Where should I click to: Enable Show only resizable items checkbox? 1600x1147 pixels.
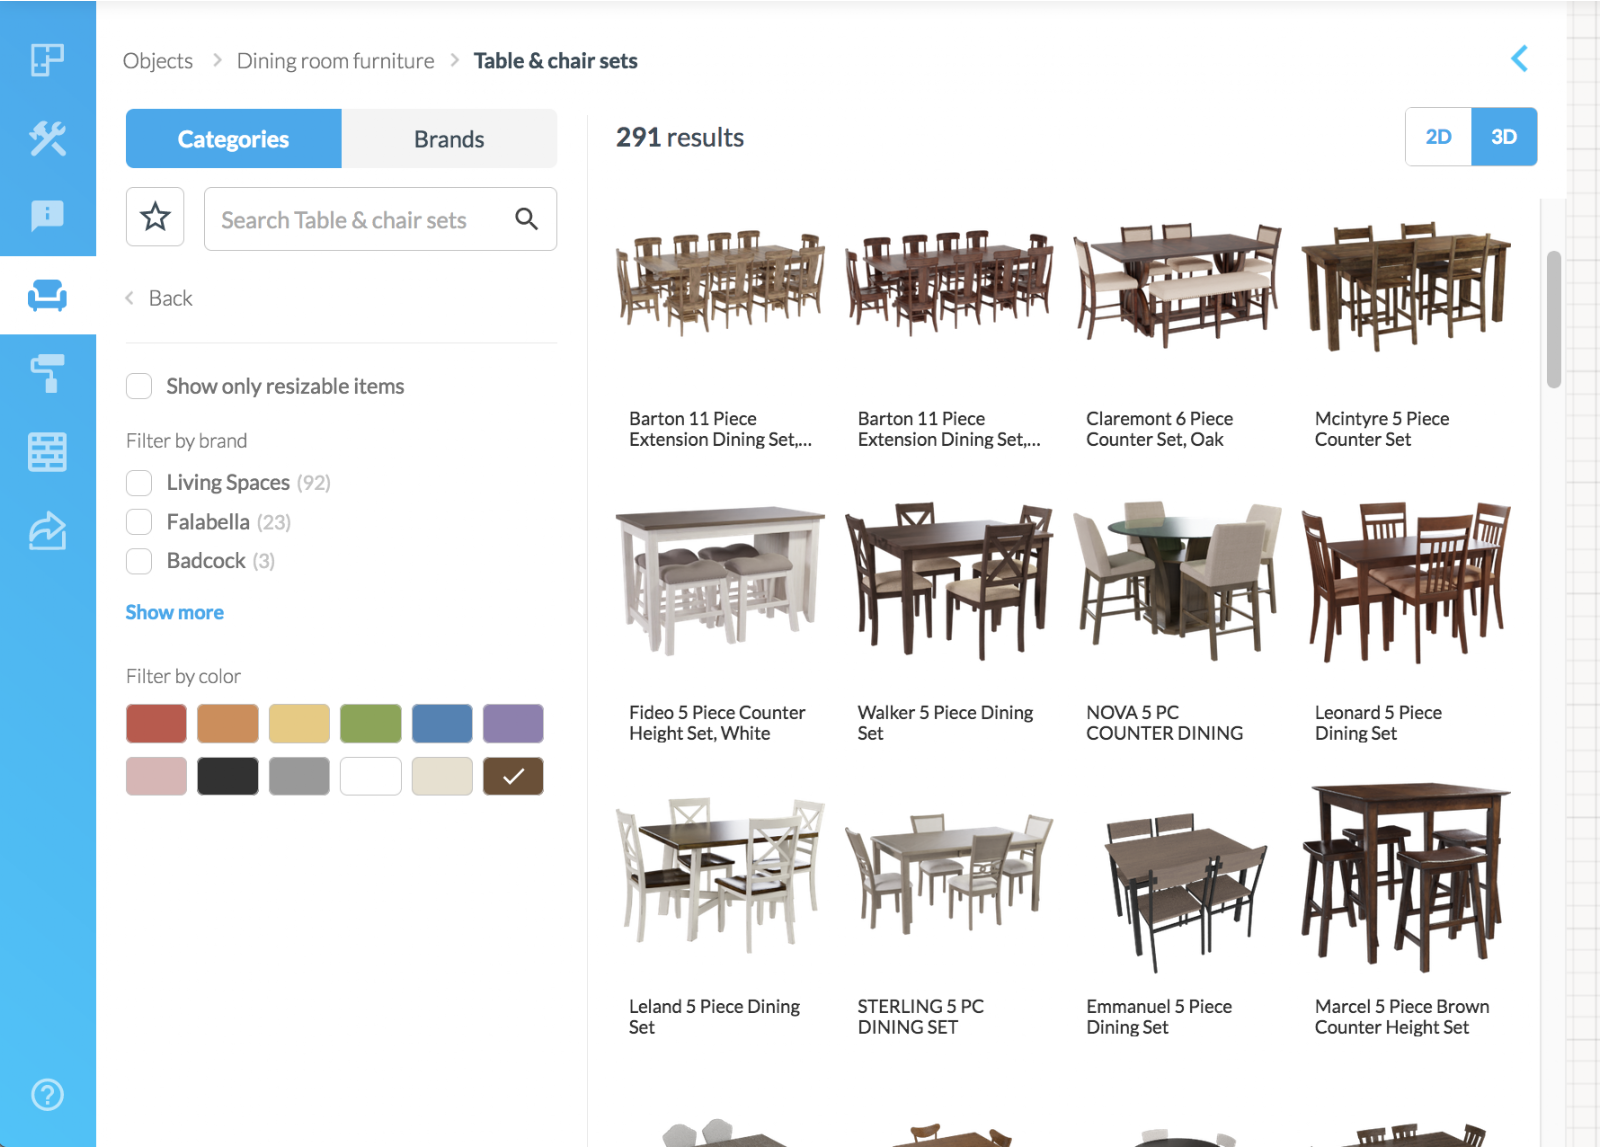click(x=139, y=386)
